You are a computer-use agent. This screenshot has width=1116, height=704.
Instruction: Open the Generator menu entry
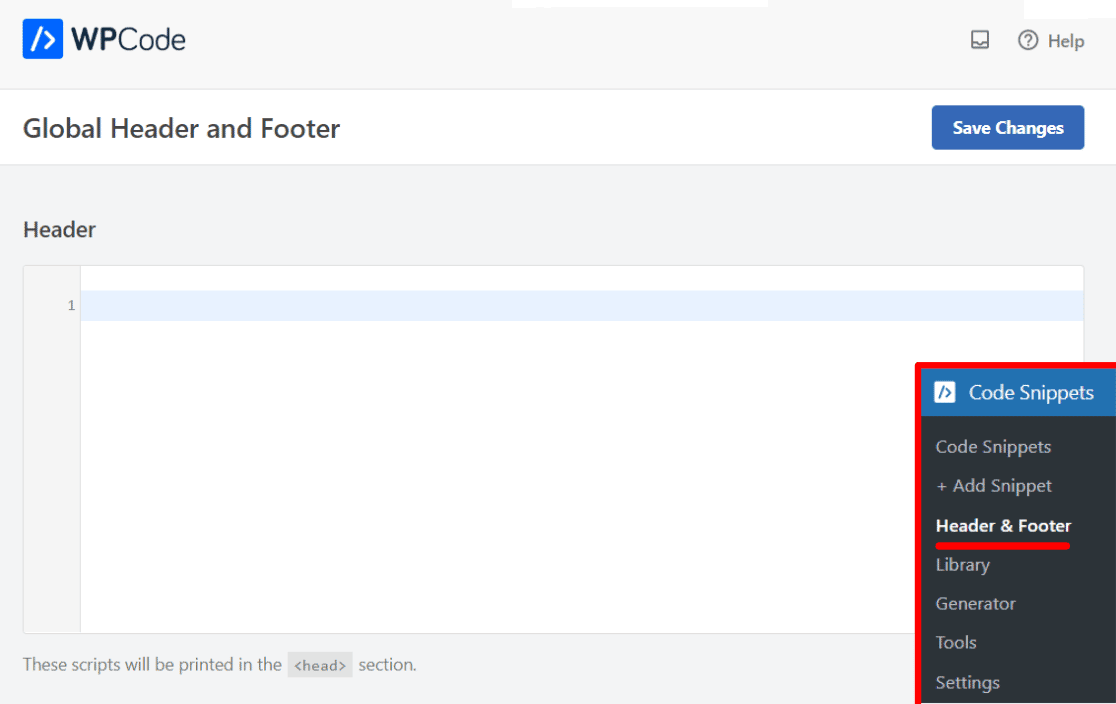pos(975,603)
